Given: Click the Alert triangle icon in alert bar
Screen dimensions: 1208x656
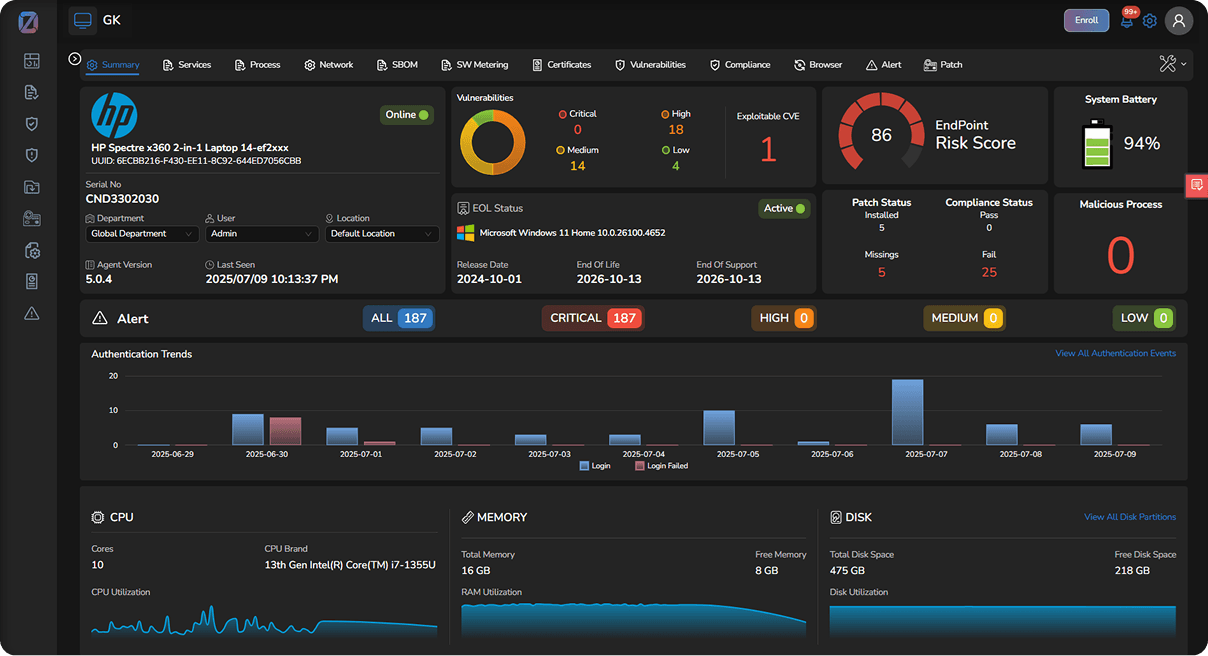Looking at the screenshot, I should 100,318.
